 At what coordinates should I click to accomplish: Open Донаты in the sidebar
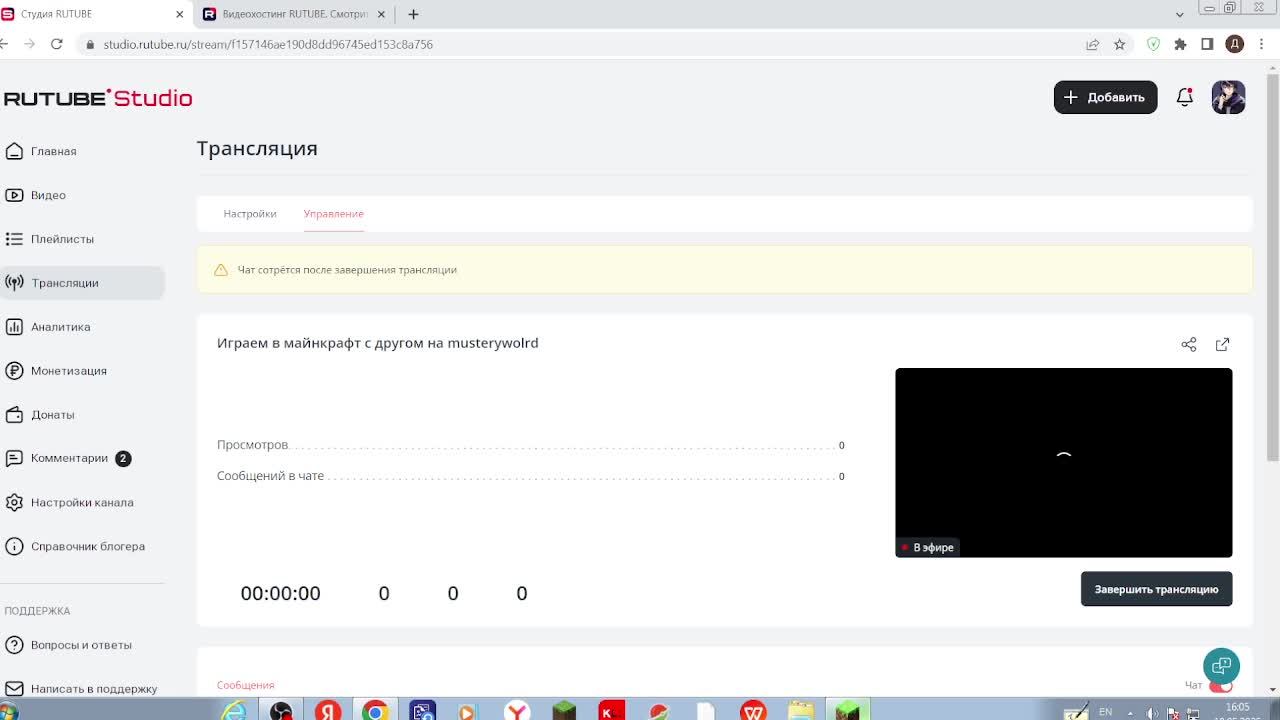pyautogui.click(x=40, y=415)
